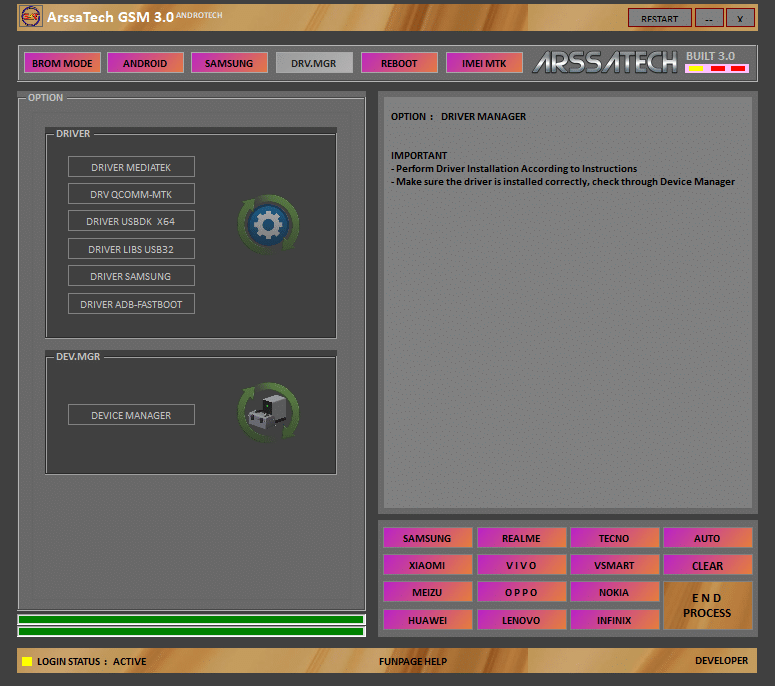Click the device manager computer icon

click(267, 411)
